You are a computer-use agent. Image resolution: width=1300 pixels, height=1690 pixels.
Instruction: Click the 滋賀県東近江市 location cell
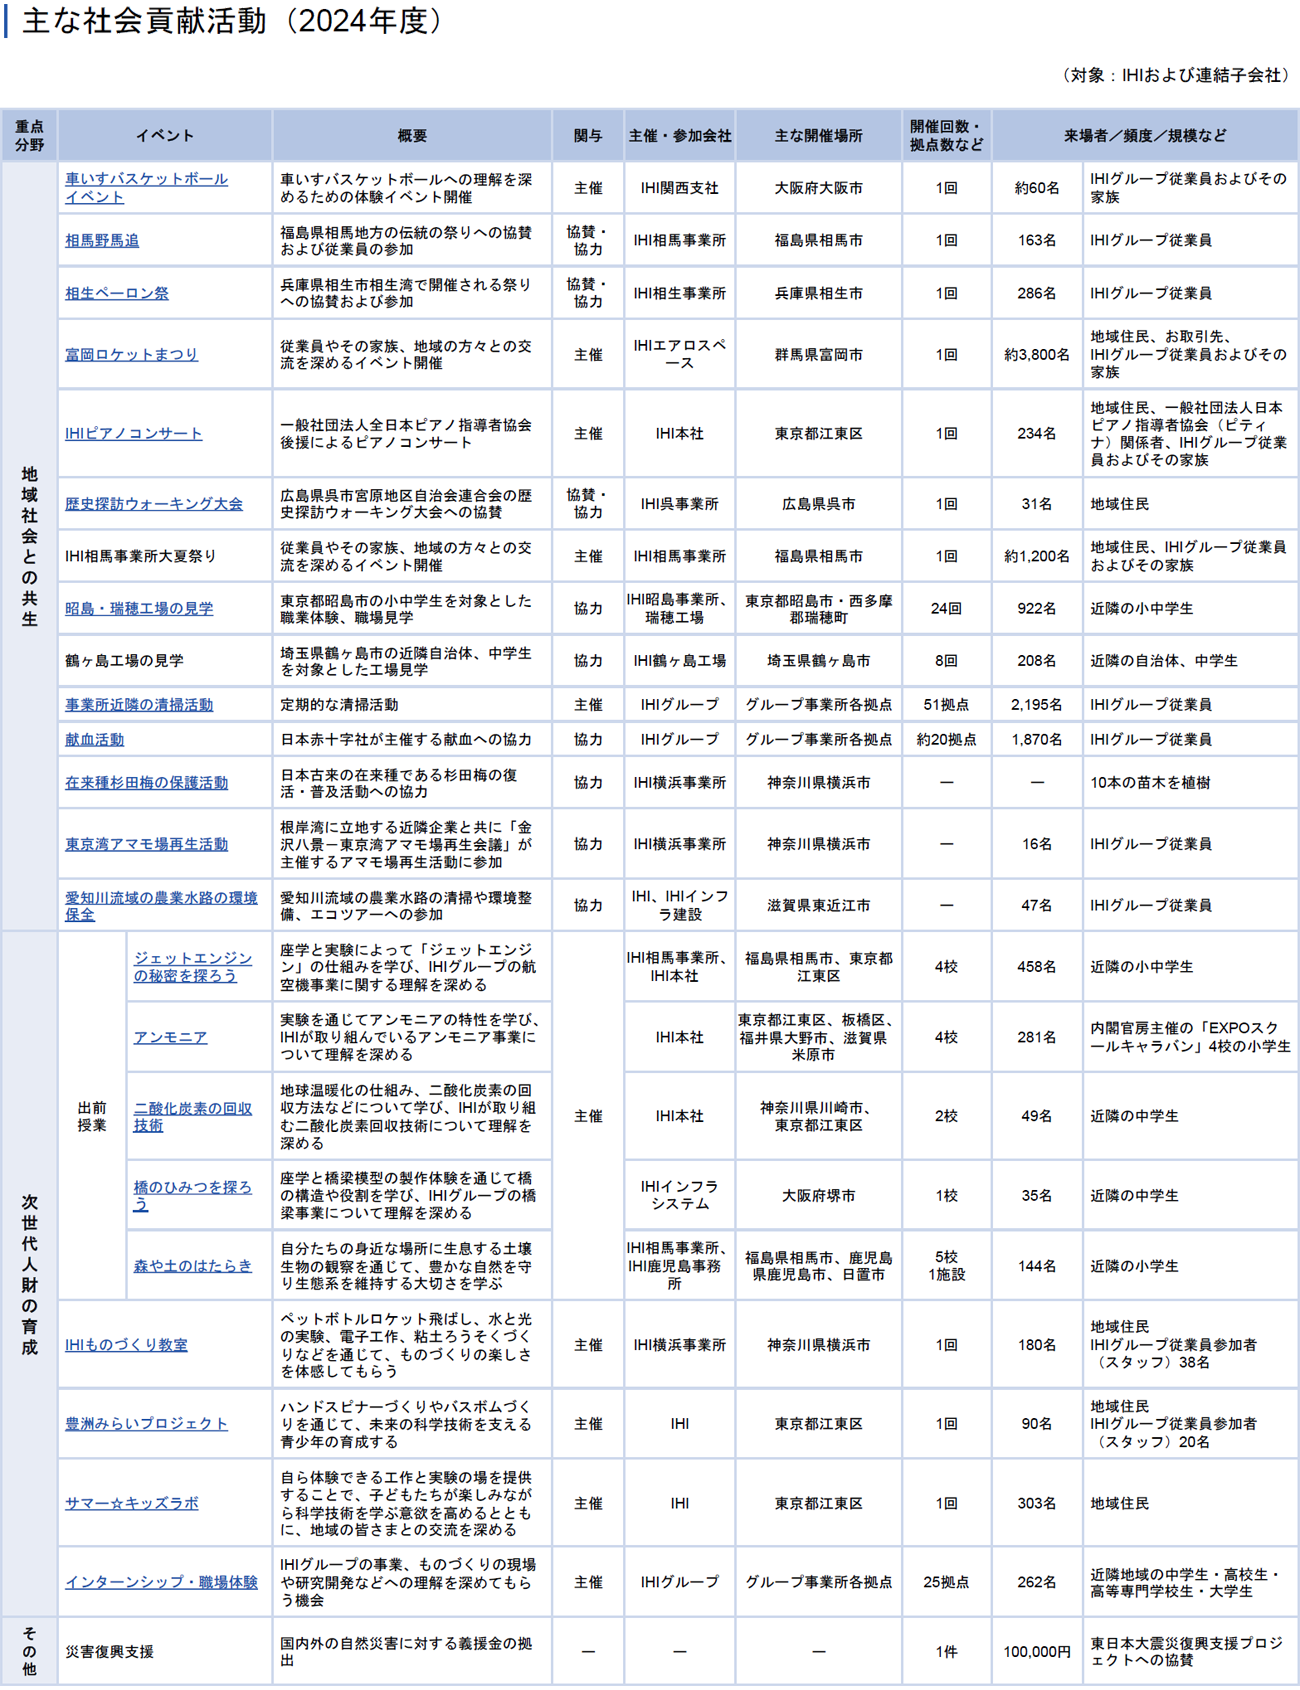click(818, 906)
